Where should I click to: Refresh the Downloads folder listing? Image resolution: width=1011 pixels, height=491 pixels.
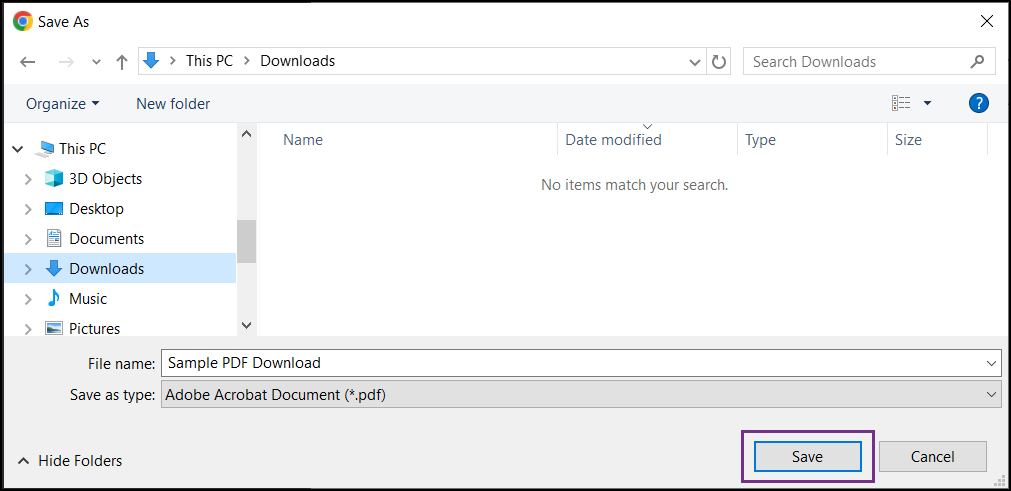click(x=718, y=62)
